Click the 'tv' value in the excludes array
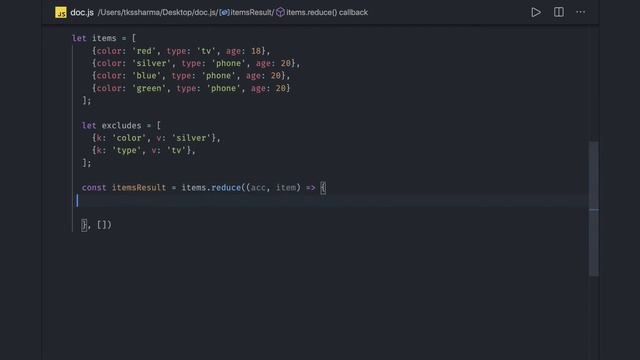 176,150
